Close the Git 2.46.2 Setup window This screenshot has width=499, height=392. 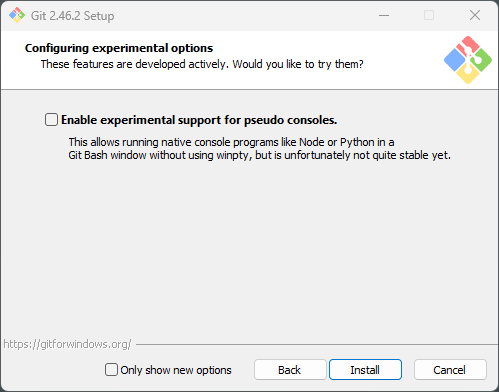475,15
